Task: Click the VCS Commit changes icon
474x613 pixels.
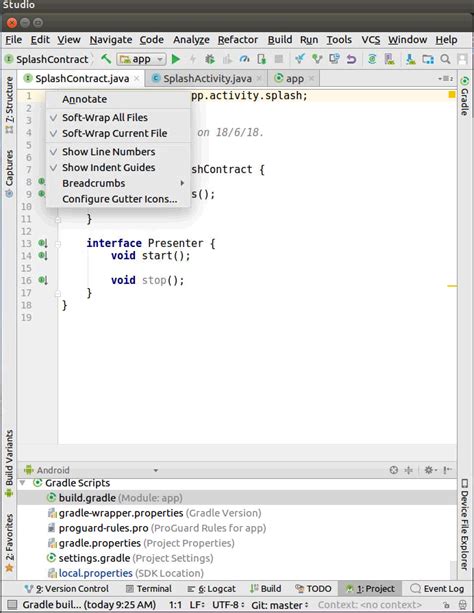Action: point(317,59)
